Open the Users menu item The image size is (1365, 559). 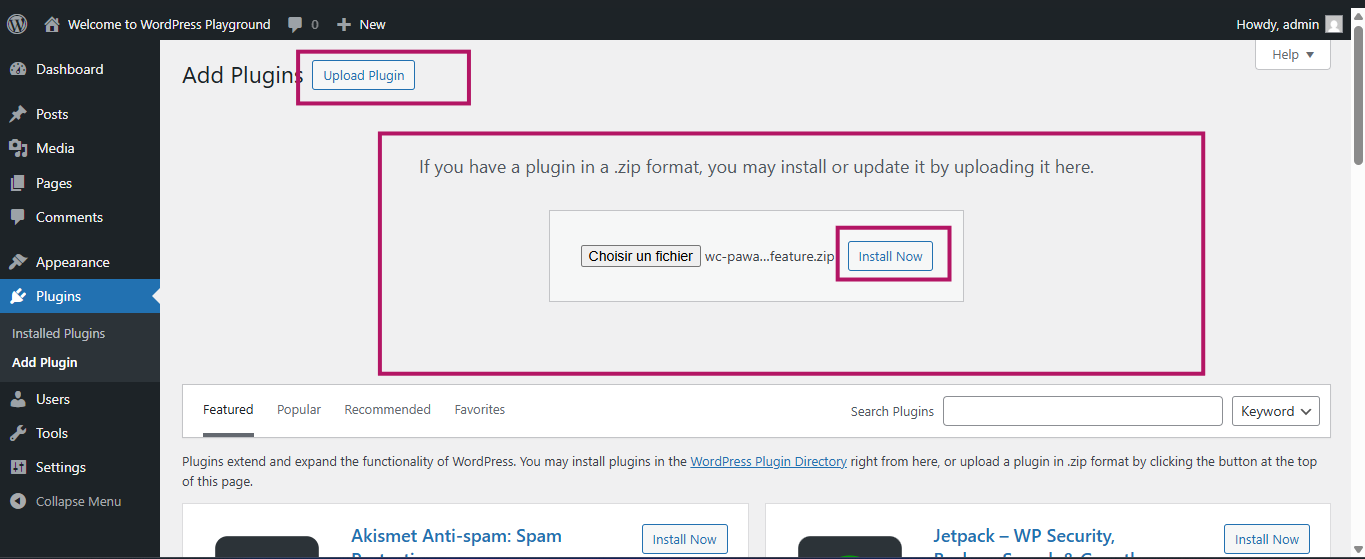pyautogui.click(x=80, y=399)
